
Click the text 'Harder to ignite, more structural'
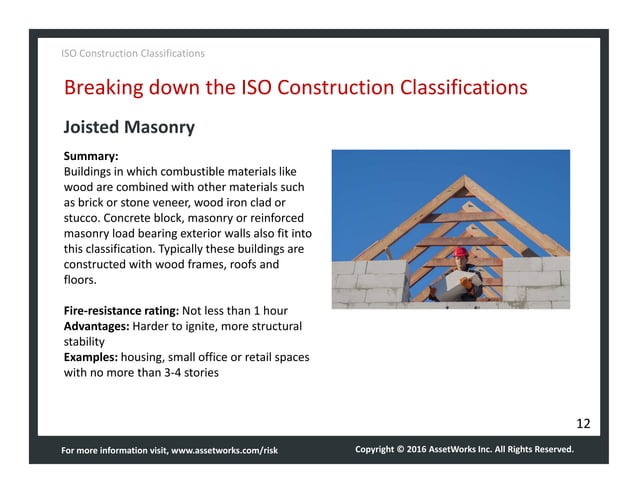(217, 326)
